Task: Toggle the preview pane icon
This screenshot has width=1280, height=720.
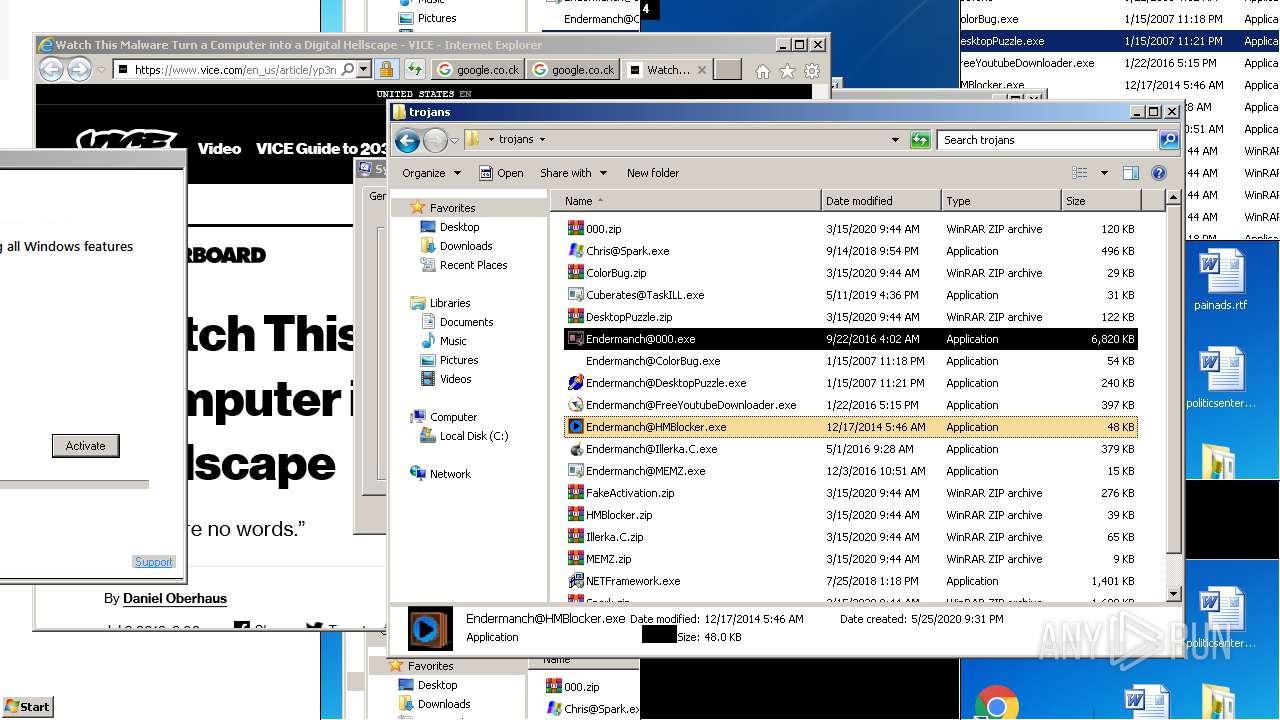Action: click(x=1130, y=173)
